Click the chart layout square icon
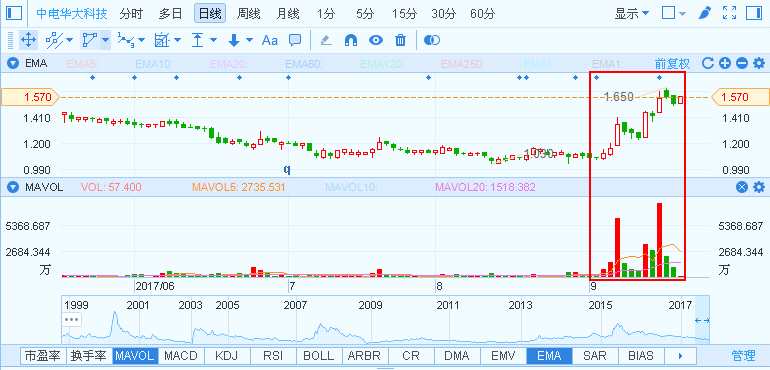This screenshot has width=770, height=370. pos(668,13)
